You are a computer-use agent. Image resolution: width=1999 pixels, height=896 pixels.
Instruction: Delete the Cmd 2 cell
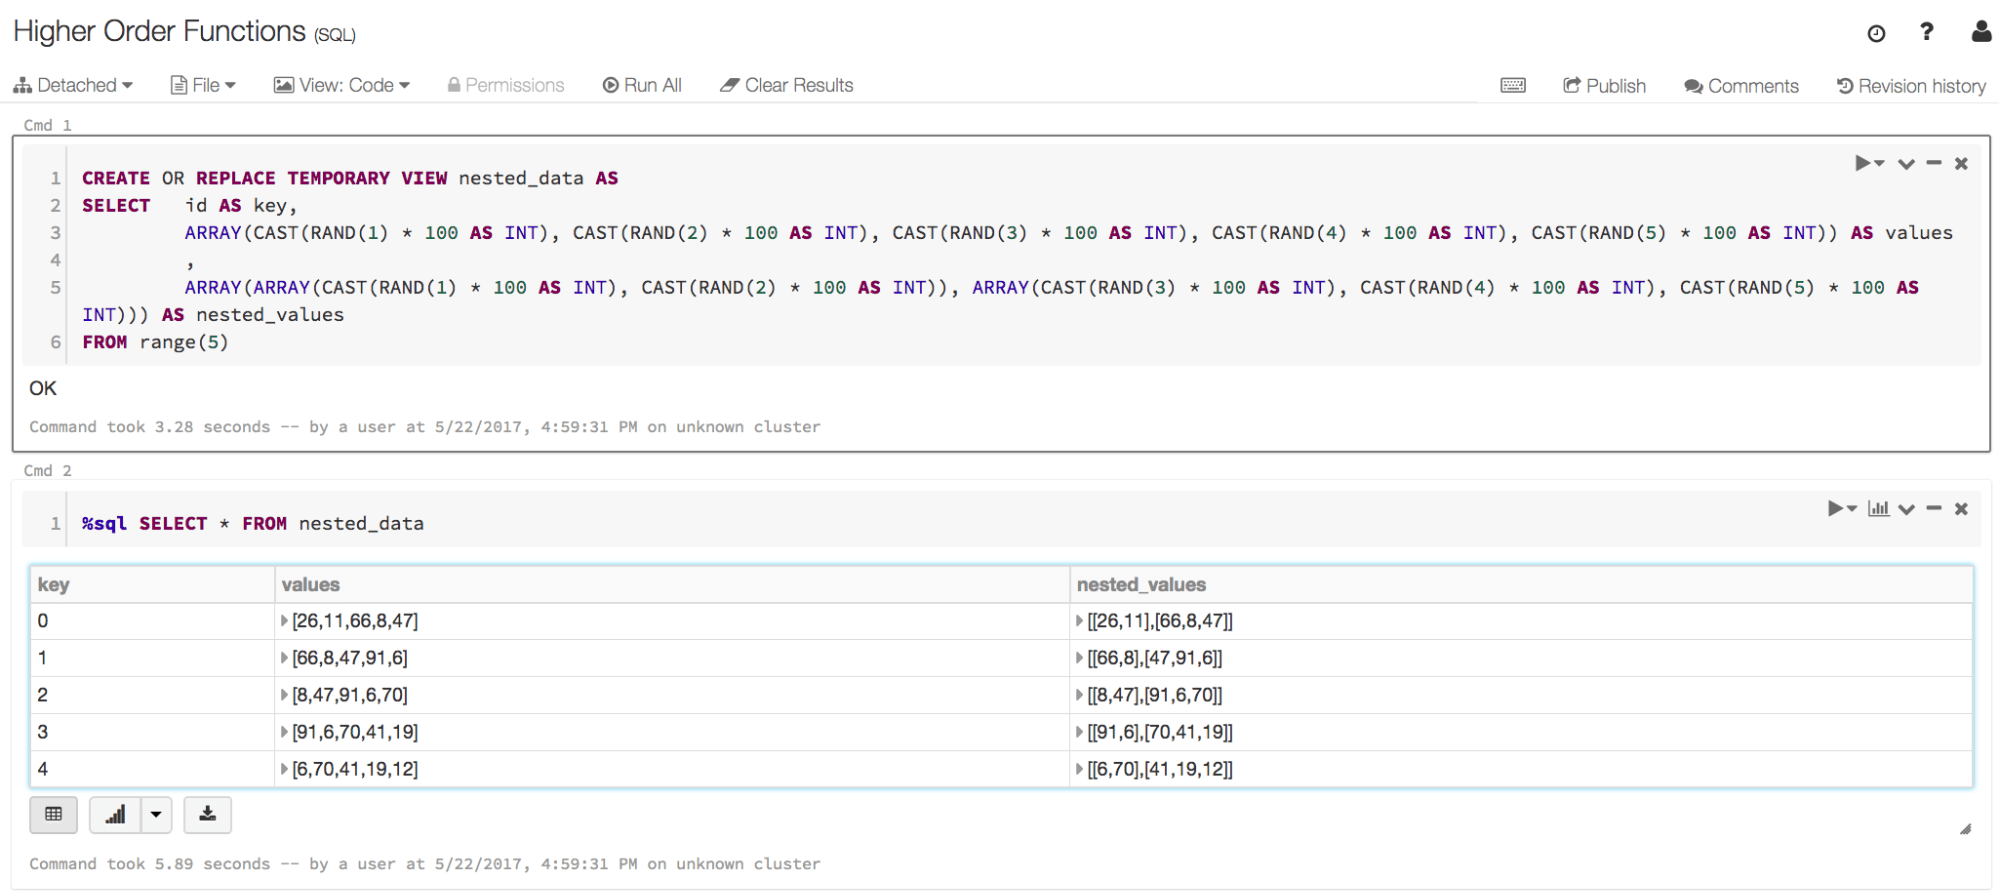coord(1961,509)
